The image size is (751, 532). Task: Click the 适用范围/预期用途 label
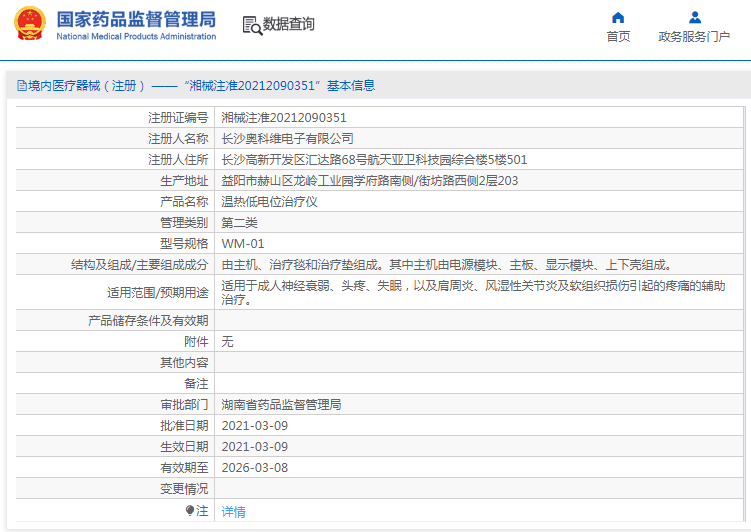click(158, 293)
